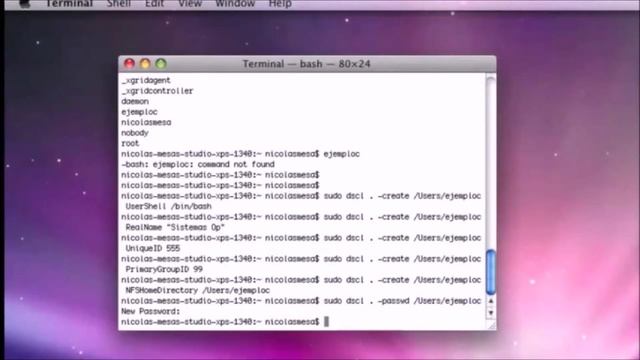Click the Terminal title bar text
The width and height of the screenshot is (640, 360).
[306, 64]
